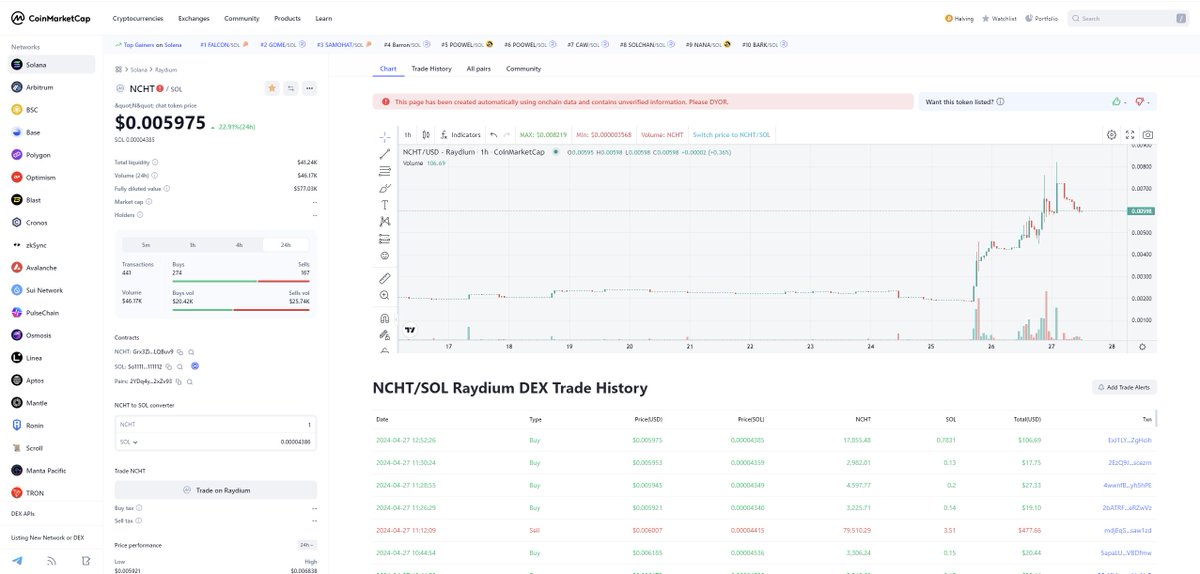Switch to the Community tab below ticker
Viewport: 1200px width, 574px height.
click(x=523, y=69)
